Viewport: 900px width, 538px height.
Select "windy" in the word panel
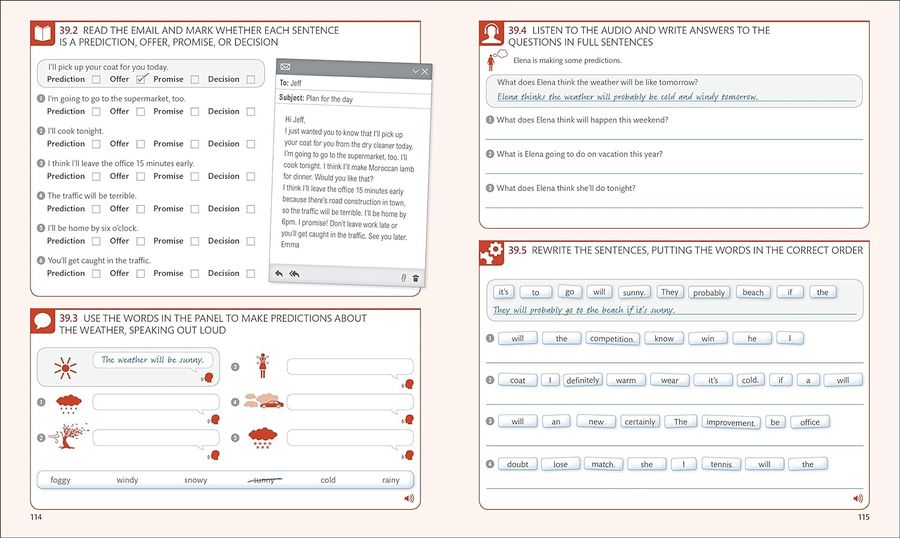[127, 479]
